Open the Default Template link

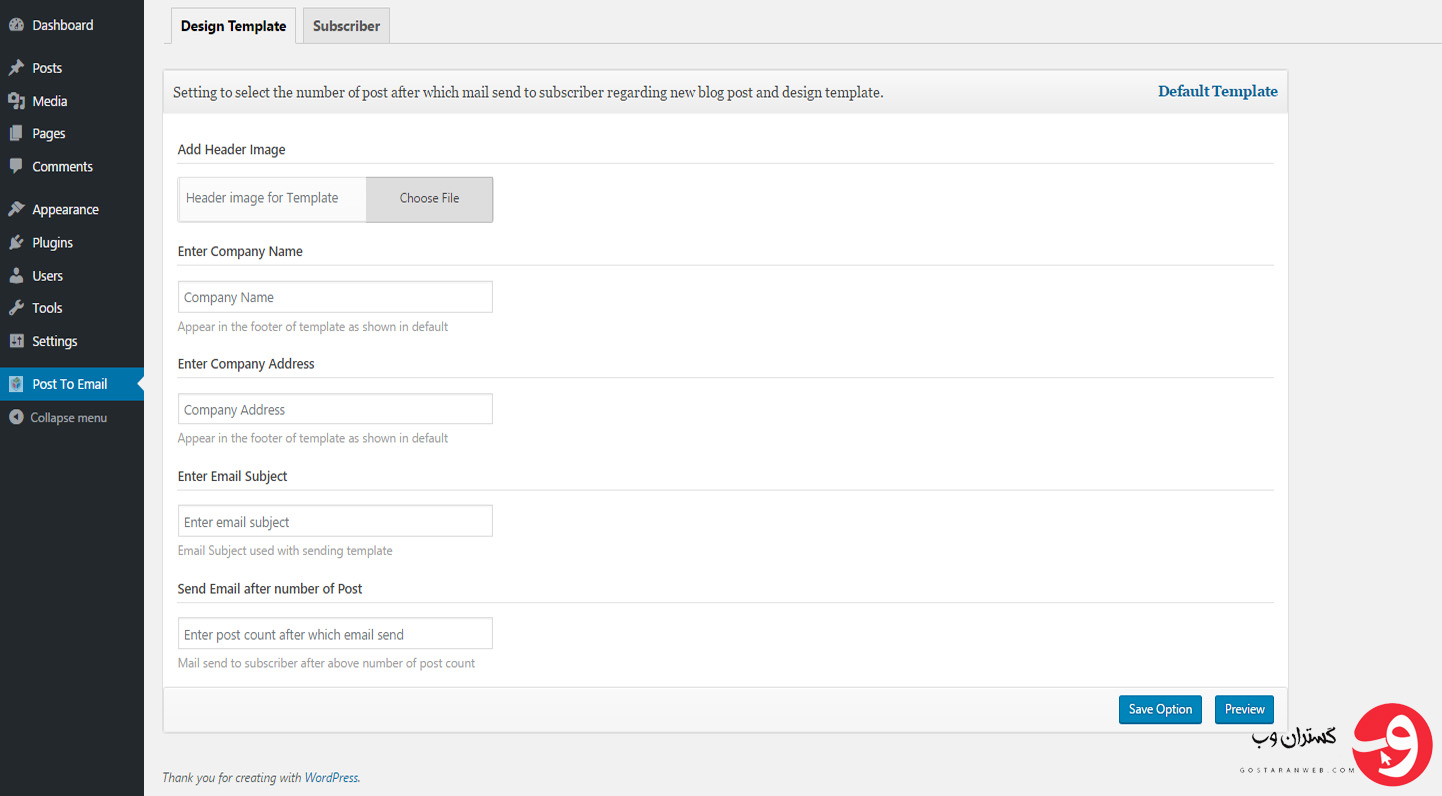[1217, 91]
